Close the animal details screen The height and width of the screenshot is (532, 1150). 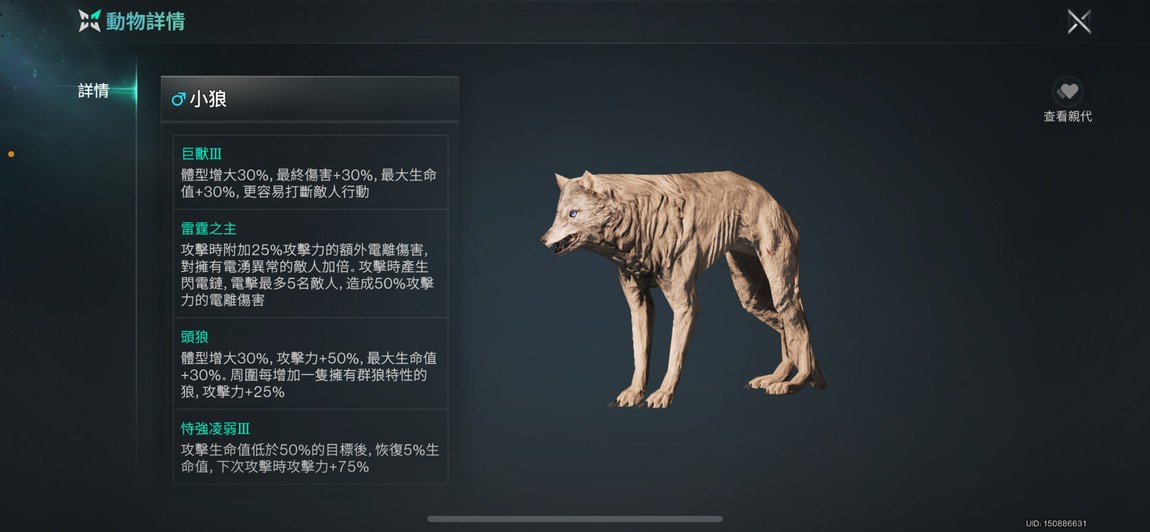[x=1079, y=21]
